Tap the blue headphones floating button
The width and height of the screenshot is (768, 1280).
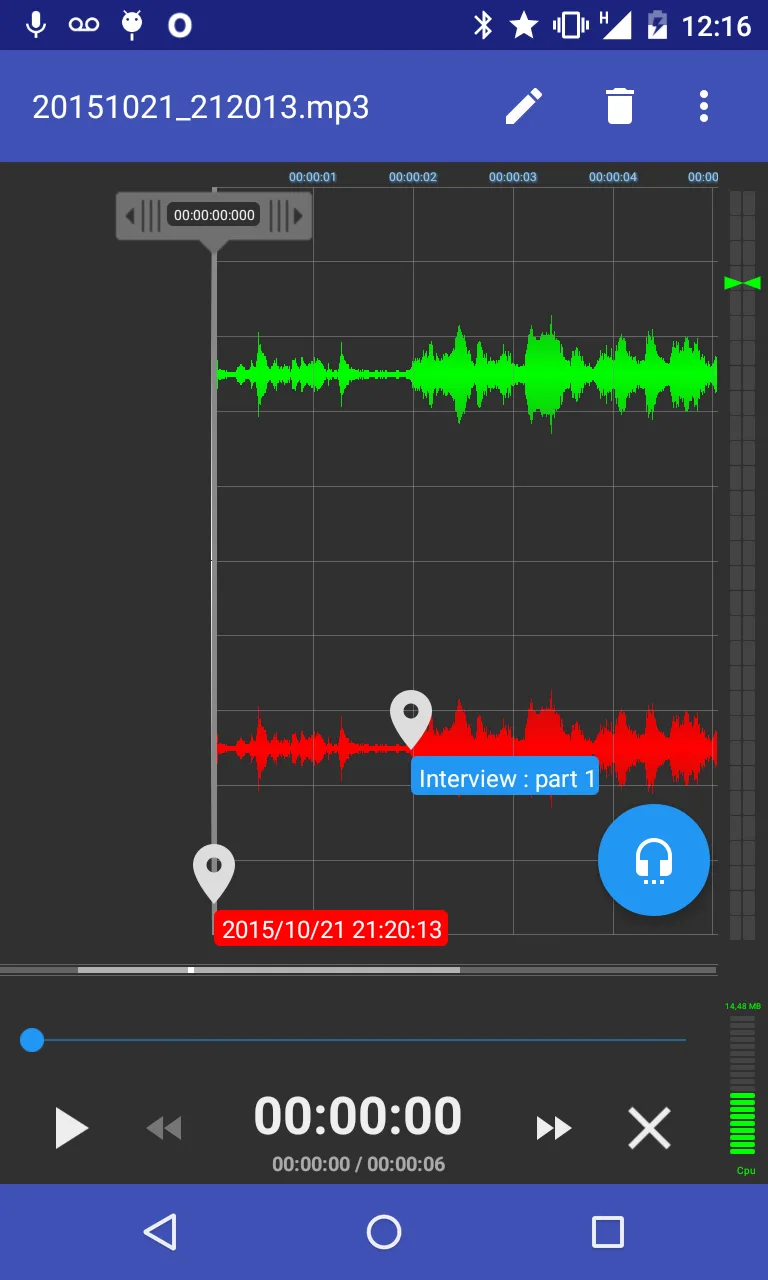click(x=653, y=860)
